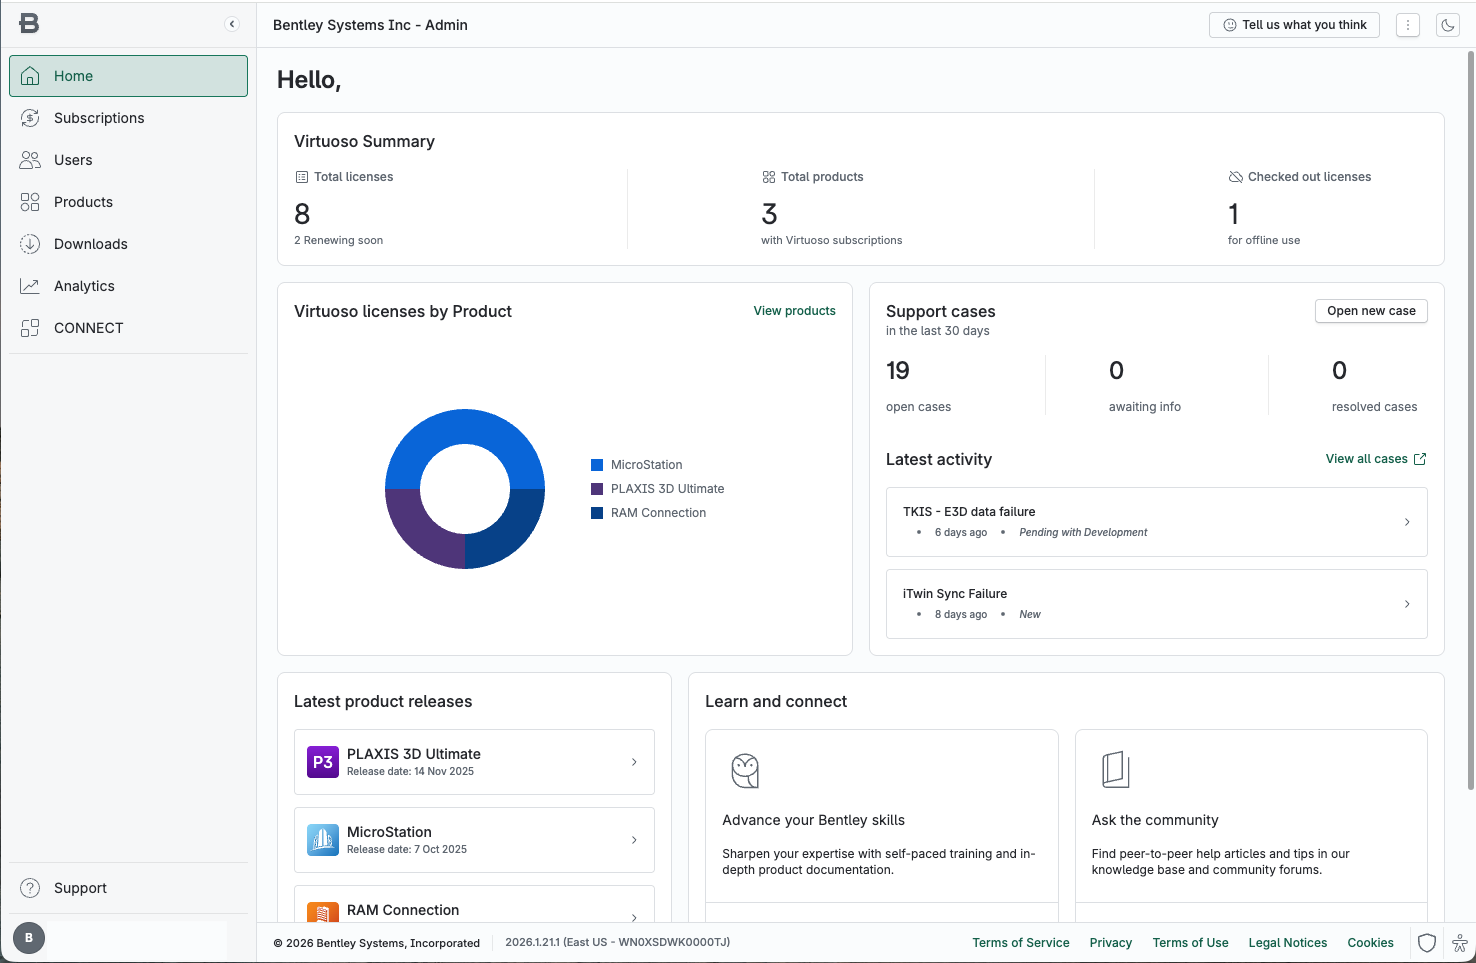Open the PLAXIS 3D Ultimate release chevron
Screen dimensions: 1476x963
(x=634, y=762)
